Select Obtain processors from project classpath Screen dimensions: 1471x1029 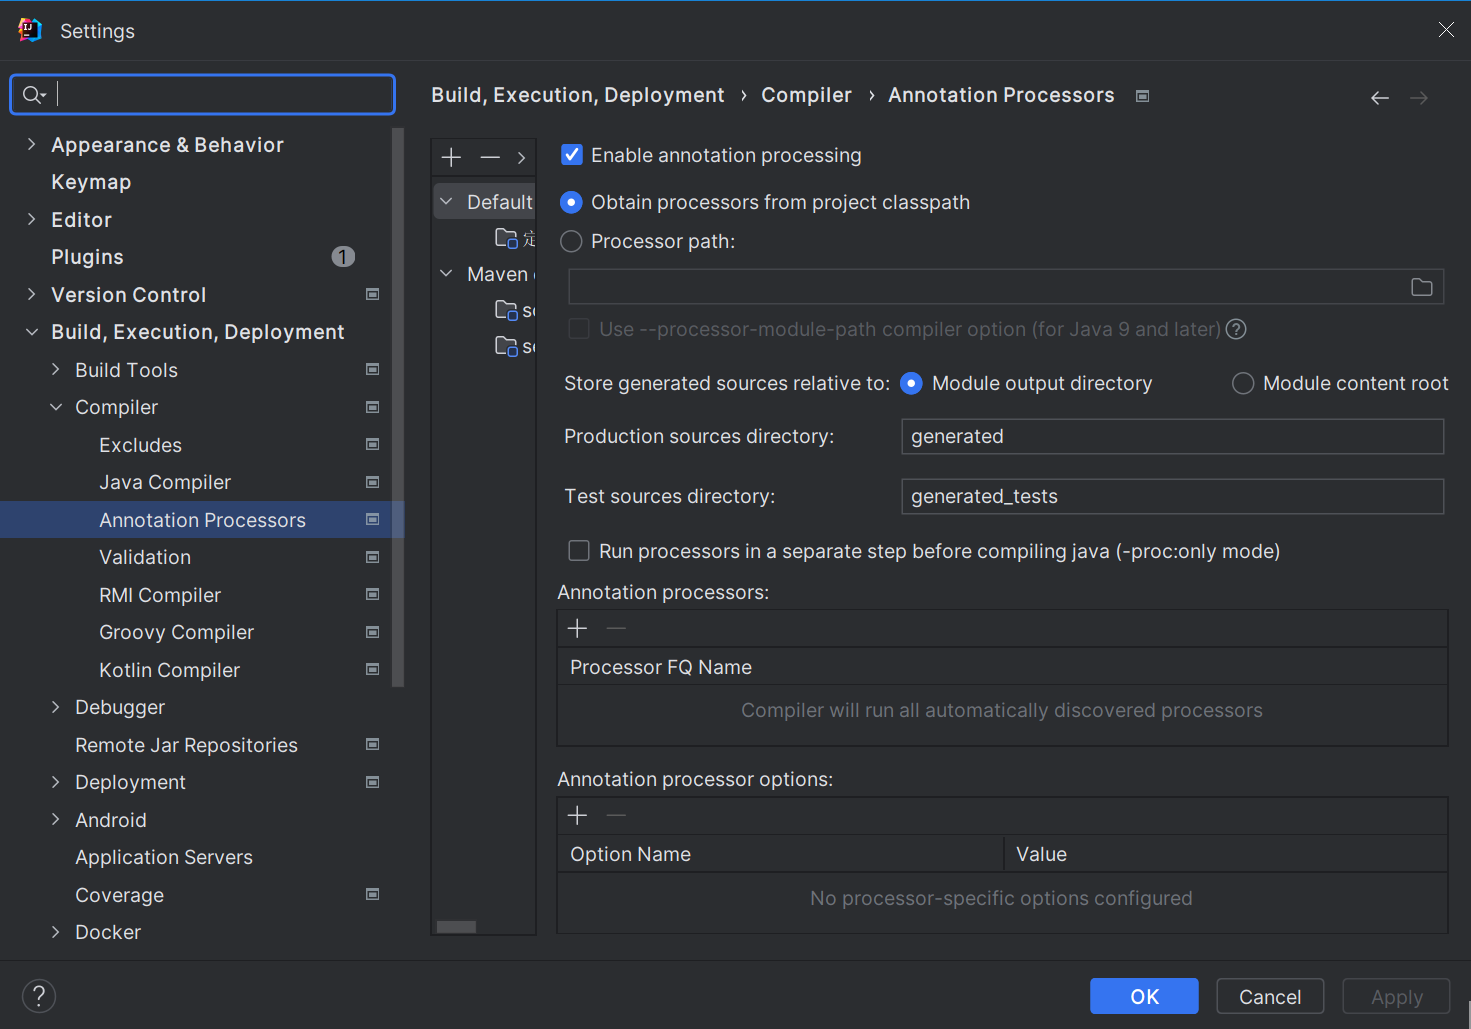coord(571,202)
